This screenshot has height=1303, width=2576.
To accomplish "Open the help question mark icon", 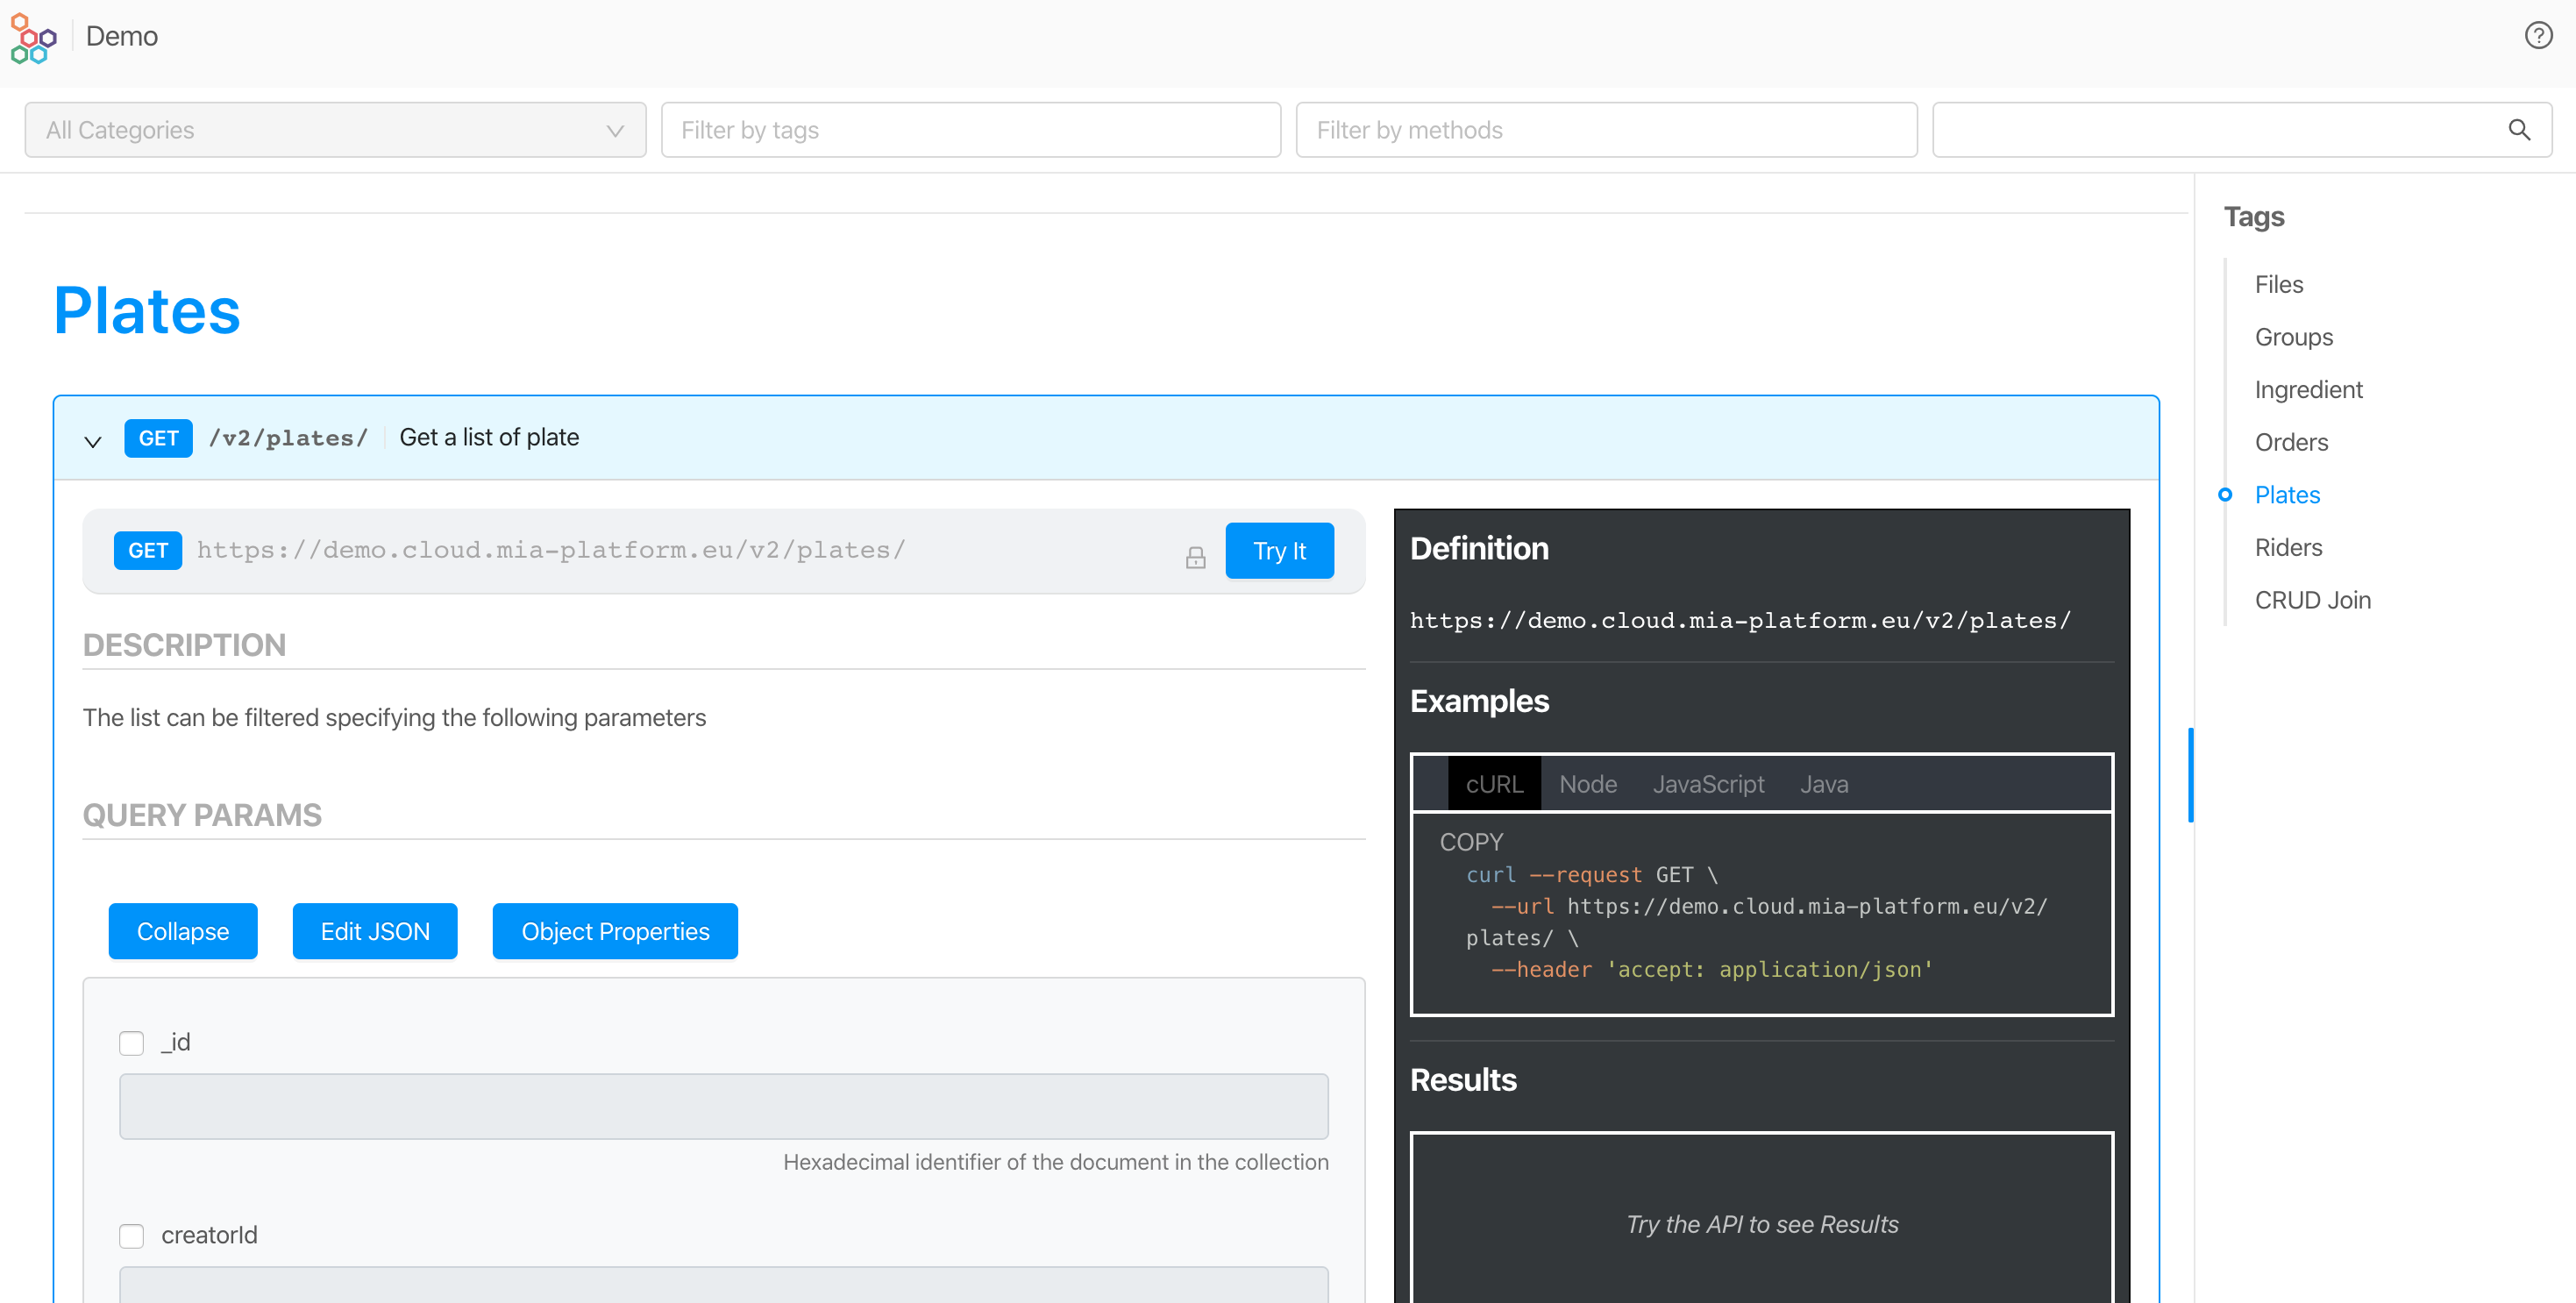I will pyautogui.click(x=2539, y=35).
